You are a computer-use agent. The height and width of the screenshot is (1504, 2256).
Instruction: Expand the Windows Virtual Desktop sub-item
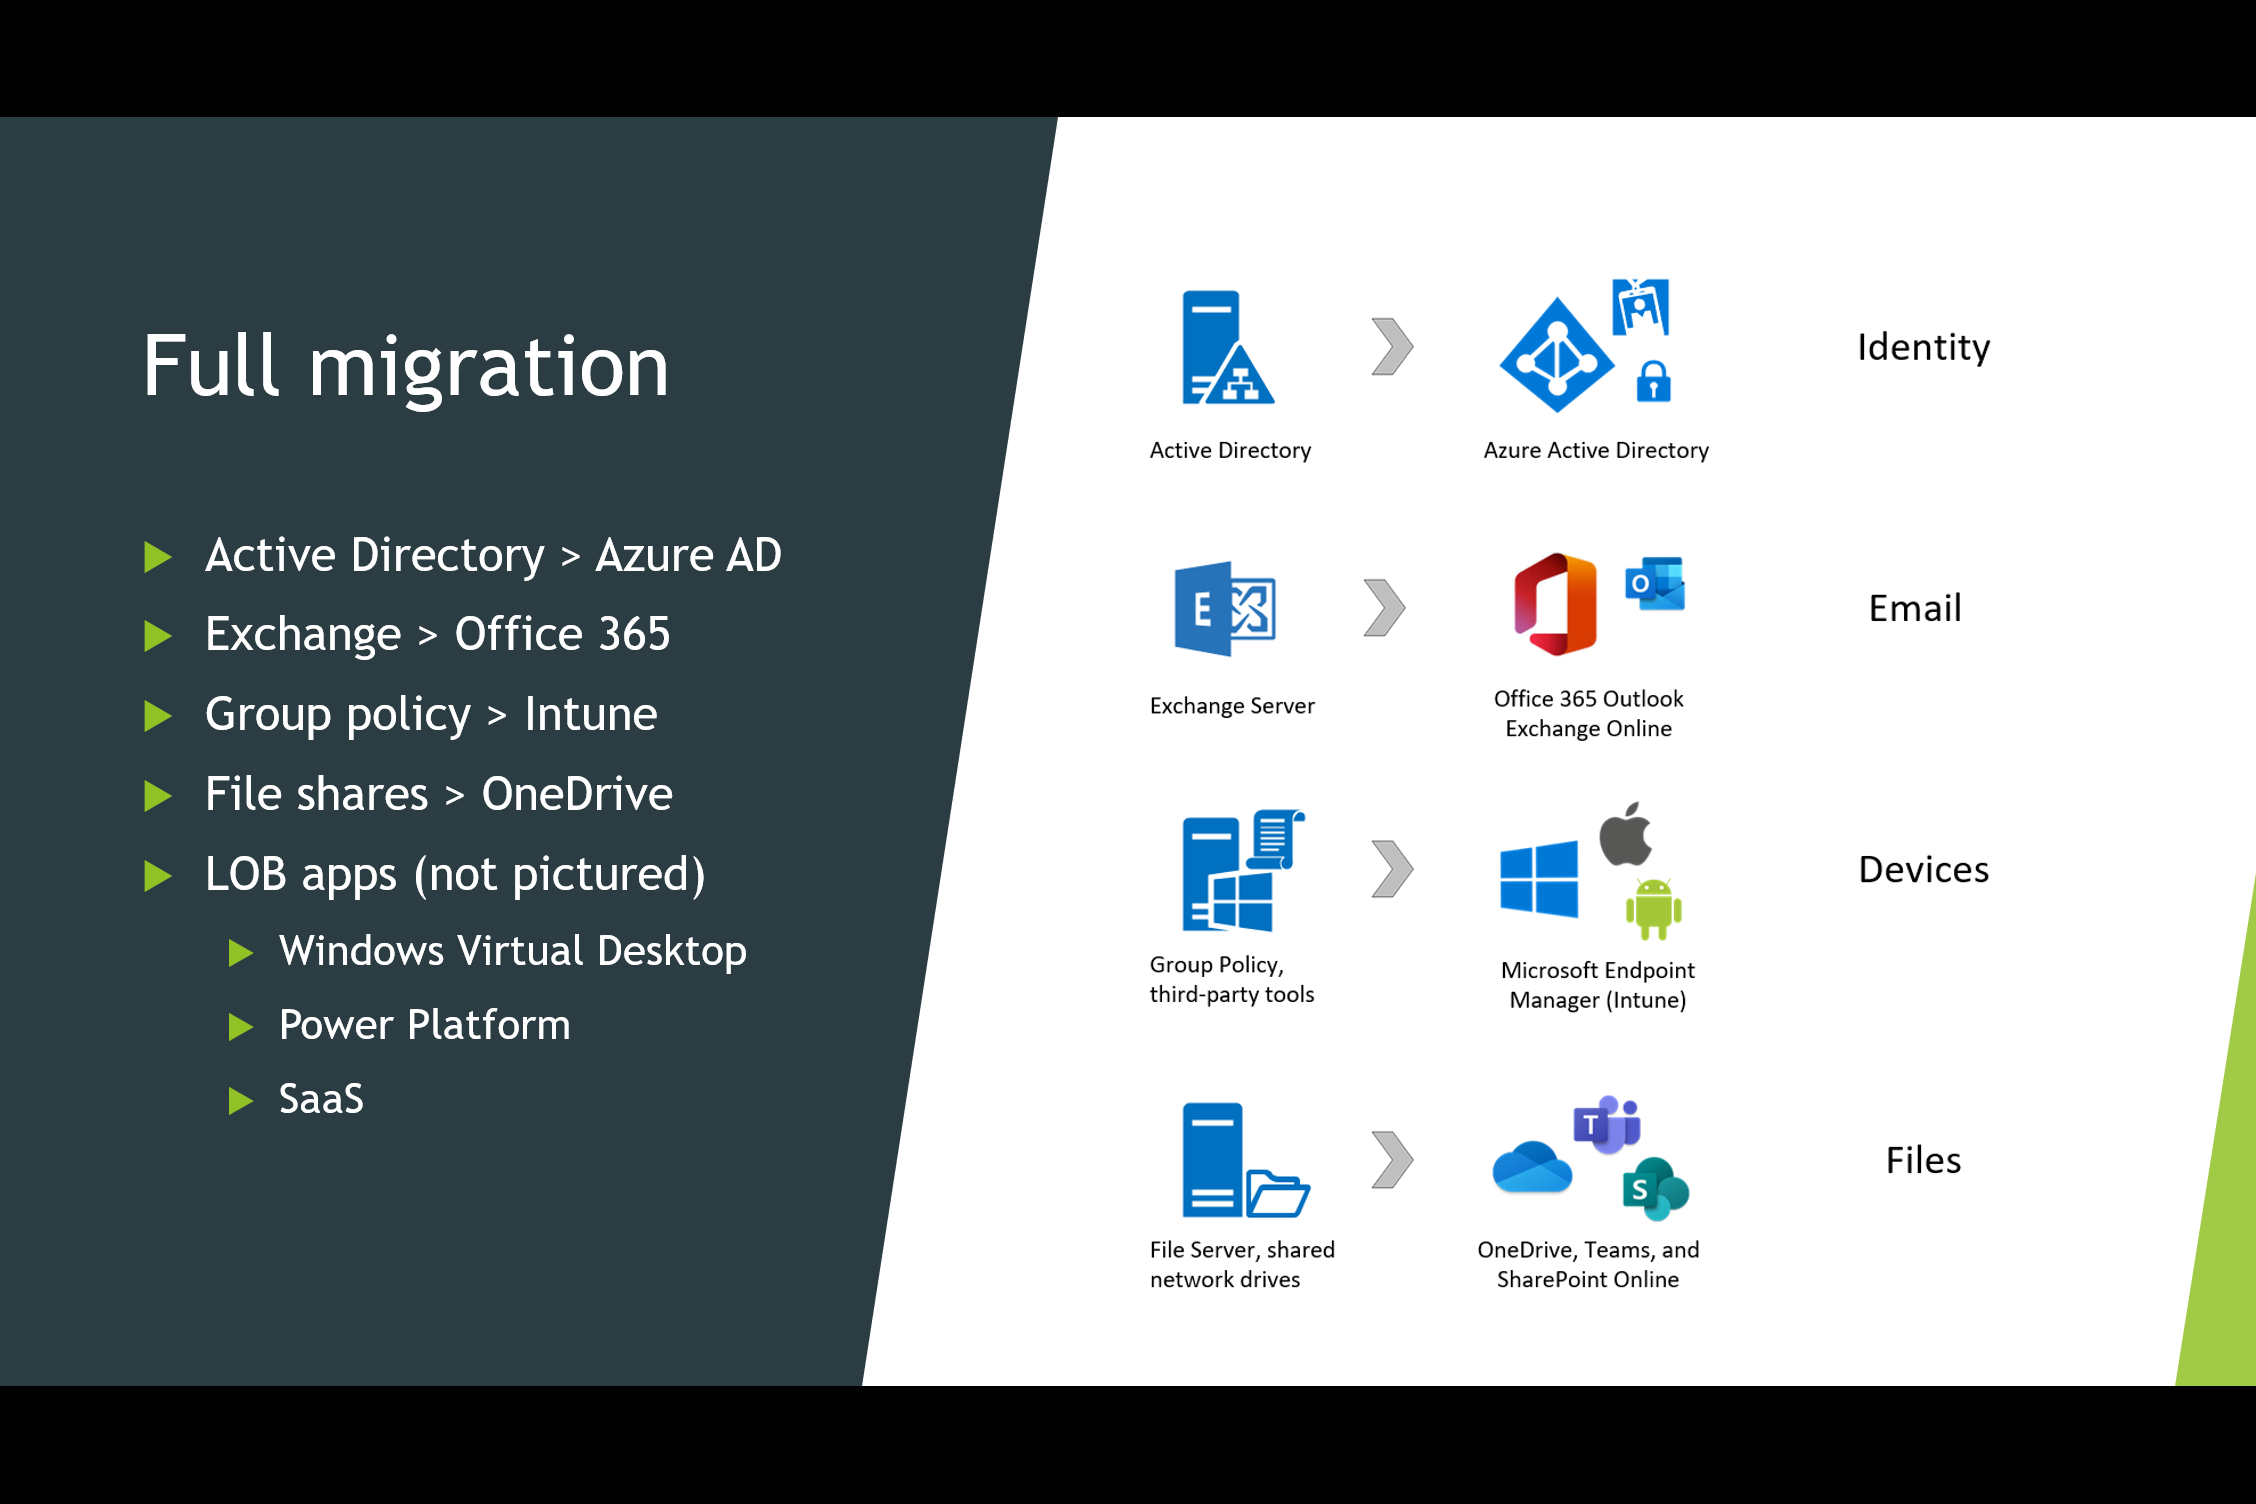(x=233, y=952)
